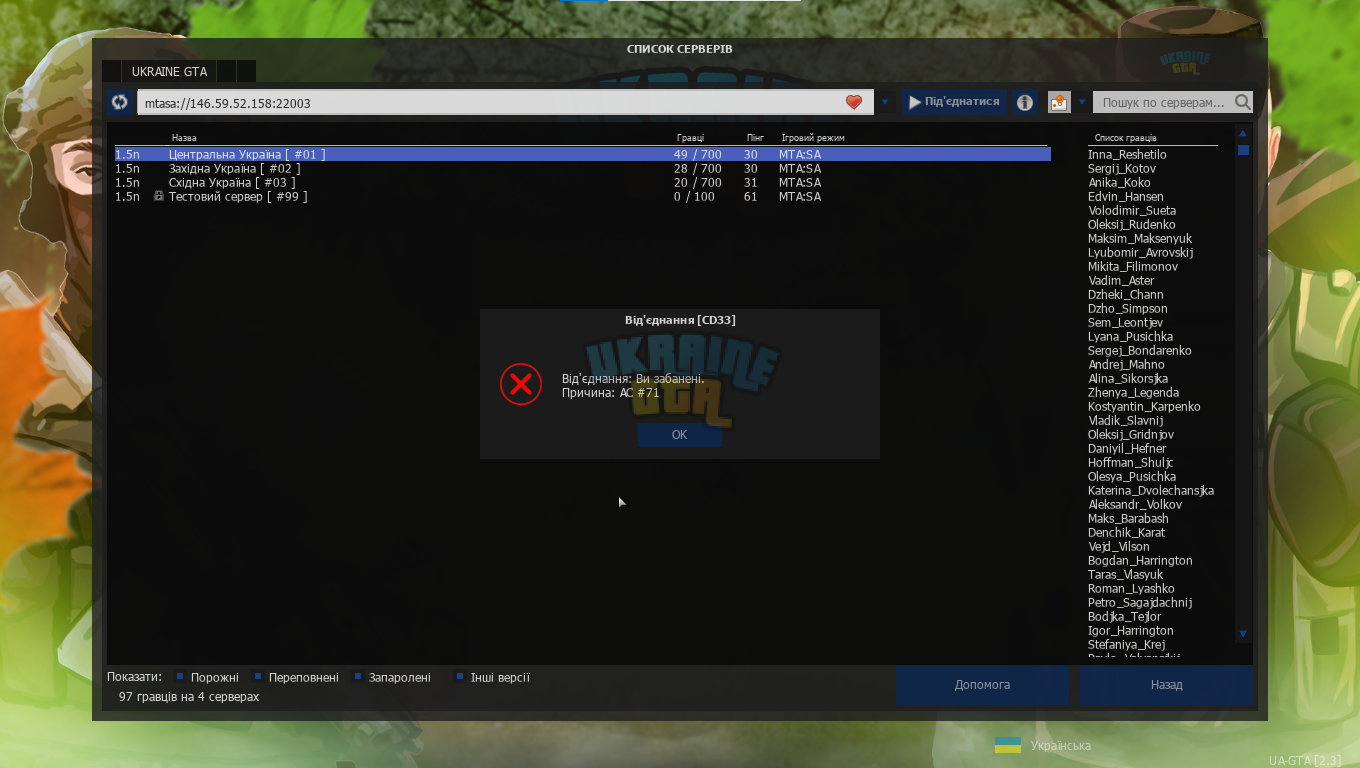1360x768 pixels.
Task: Click the ping value 61
Action: 751,197
